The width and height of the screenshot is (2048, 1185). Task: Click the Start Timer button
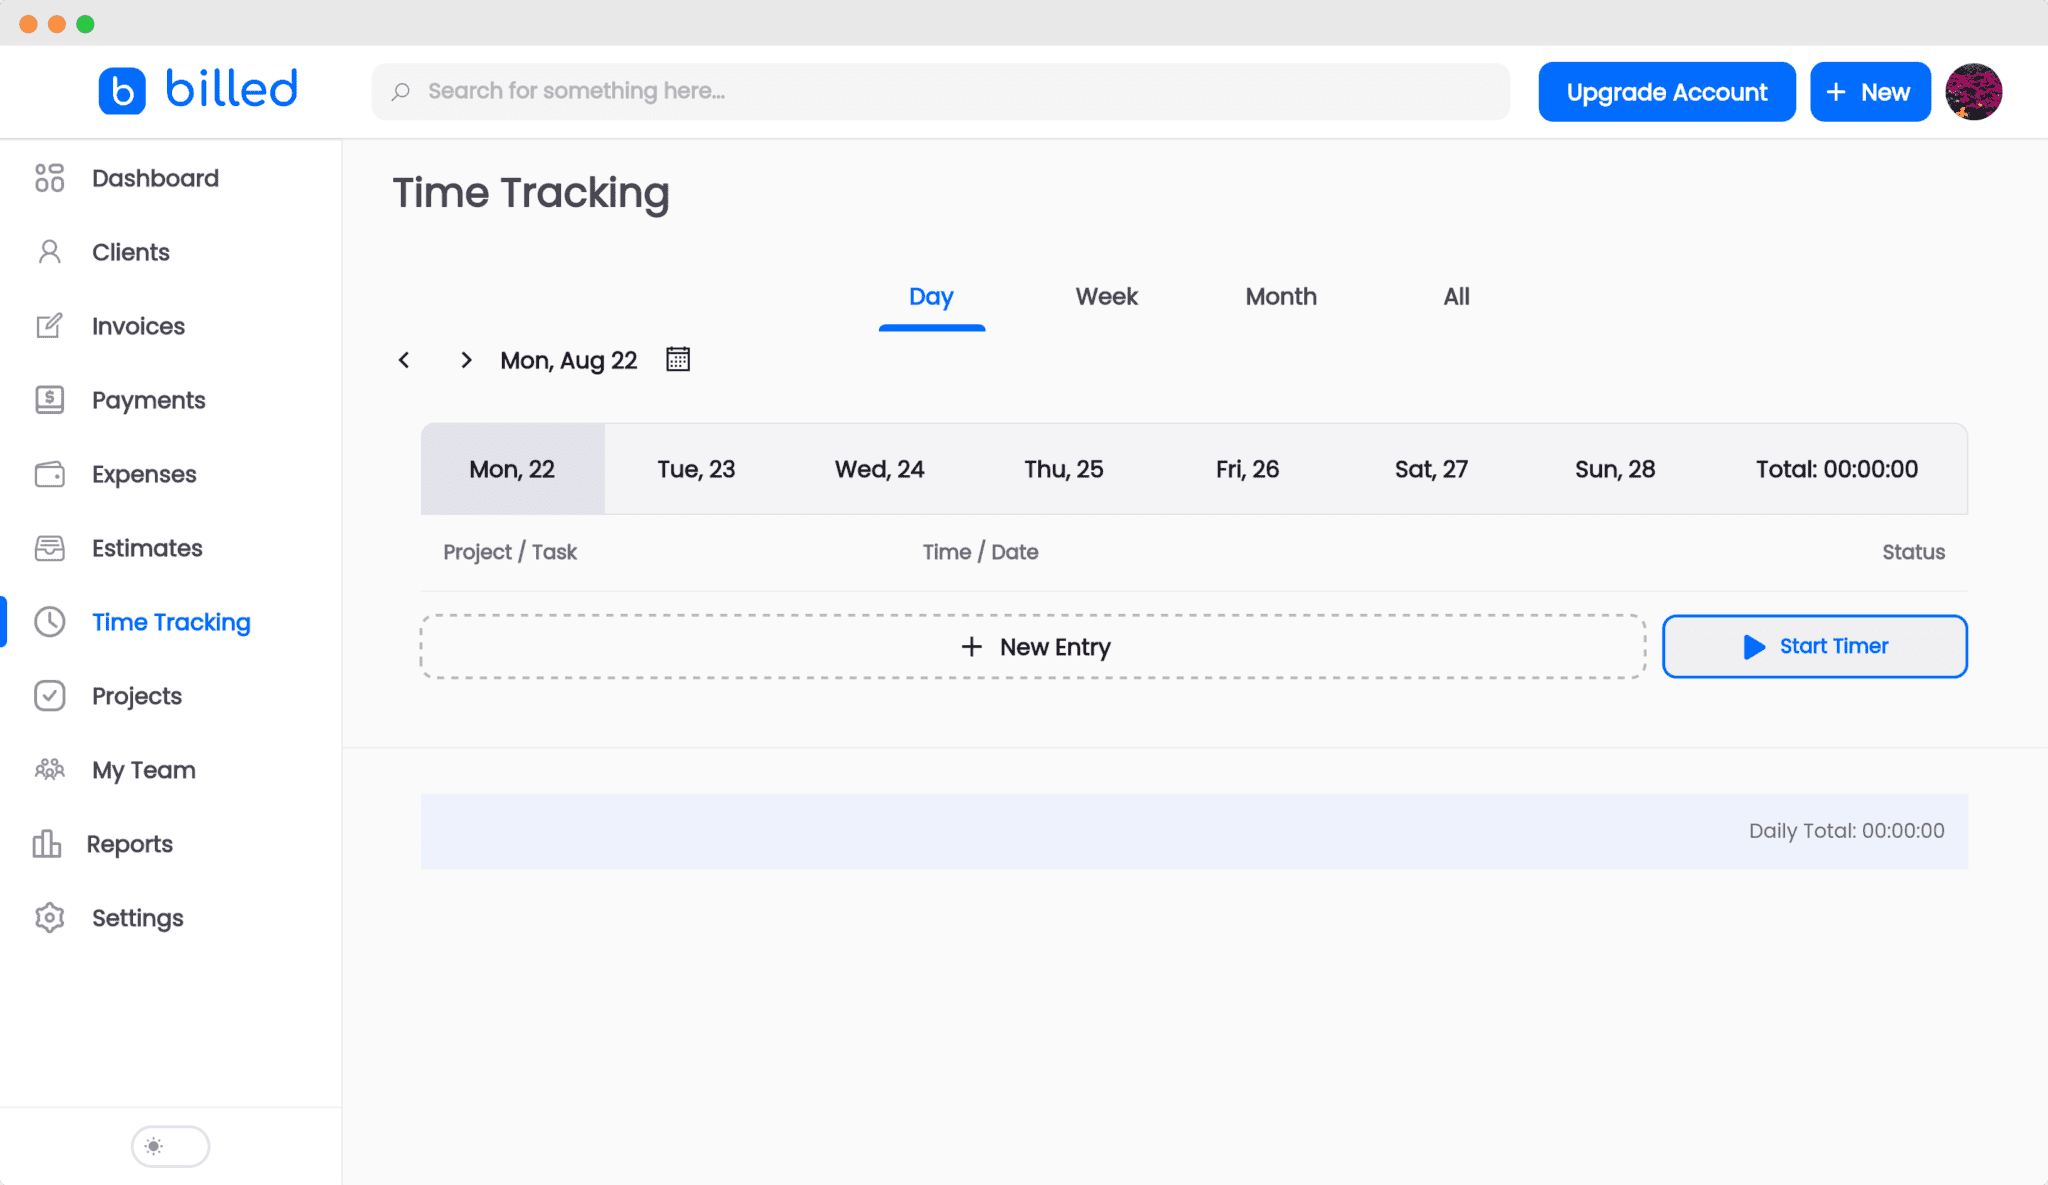point(1814,645)
